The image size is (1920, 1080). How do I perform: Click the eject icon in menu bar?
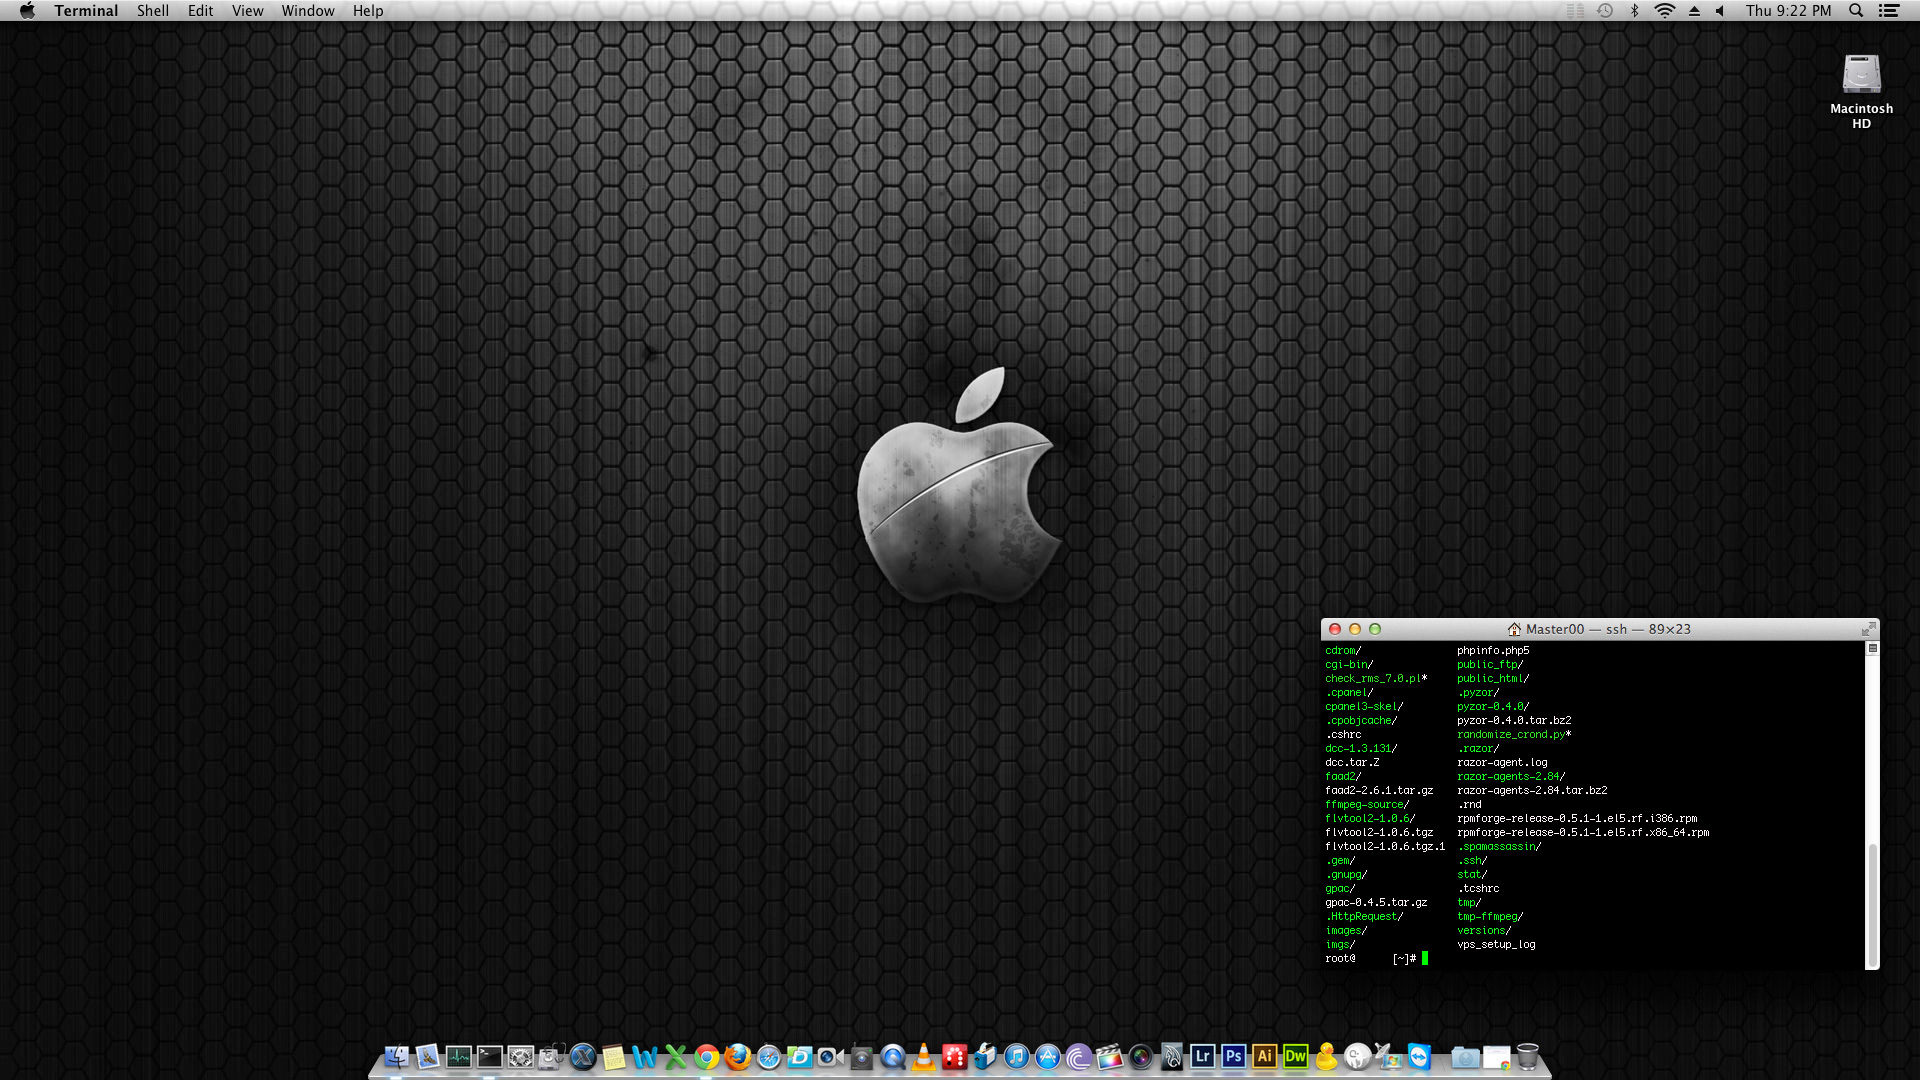[x=1694, y=10]
